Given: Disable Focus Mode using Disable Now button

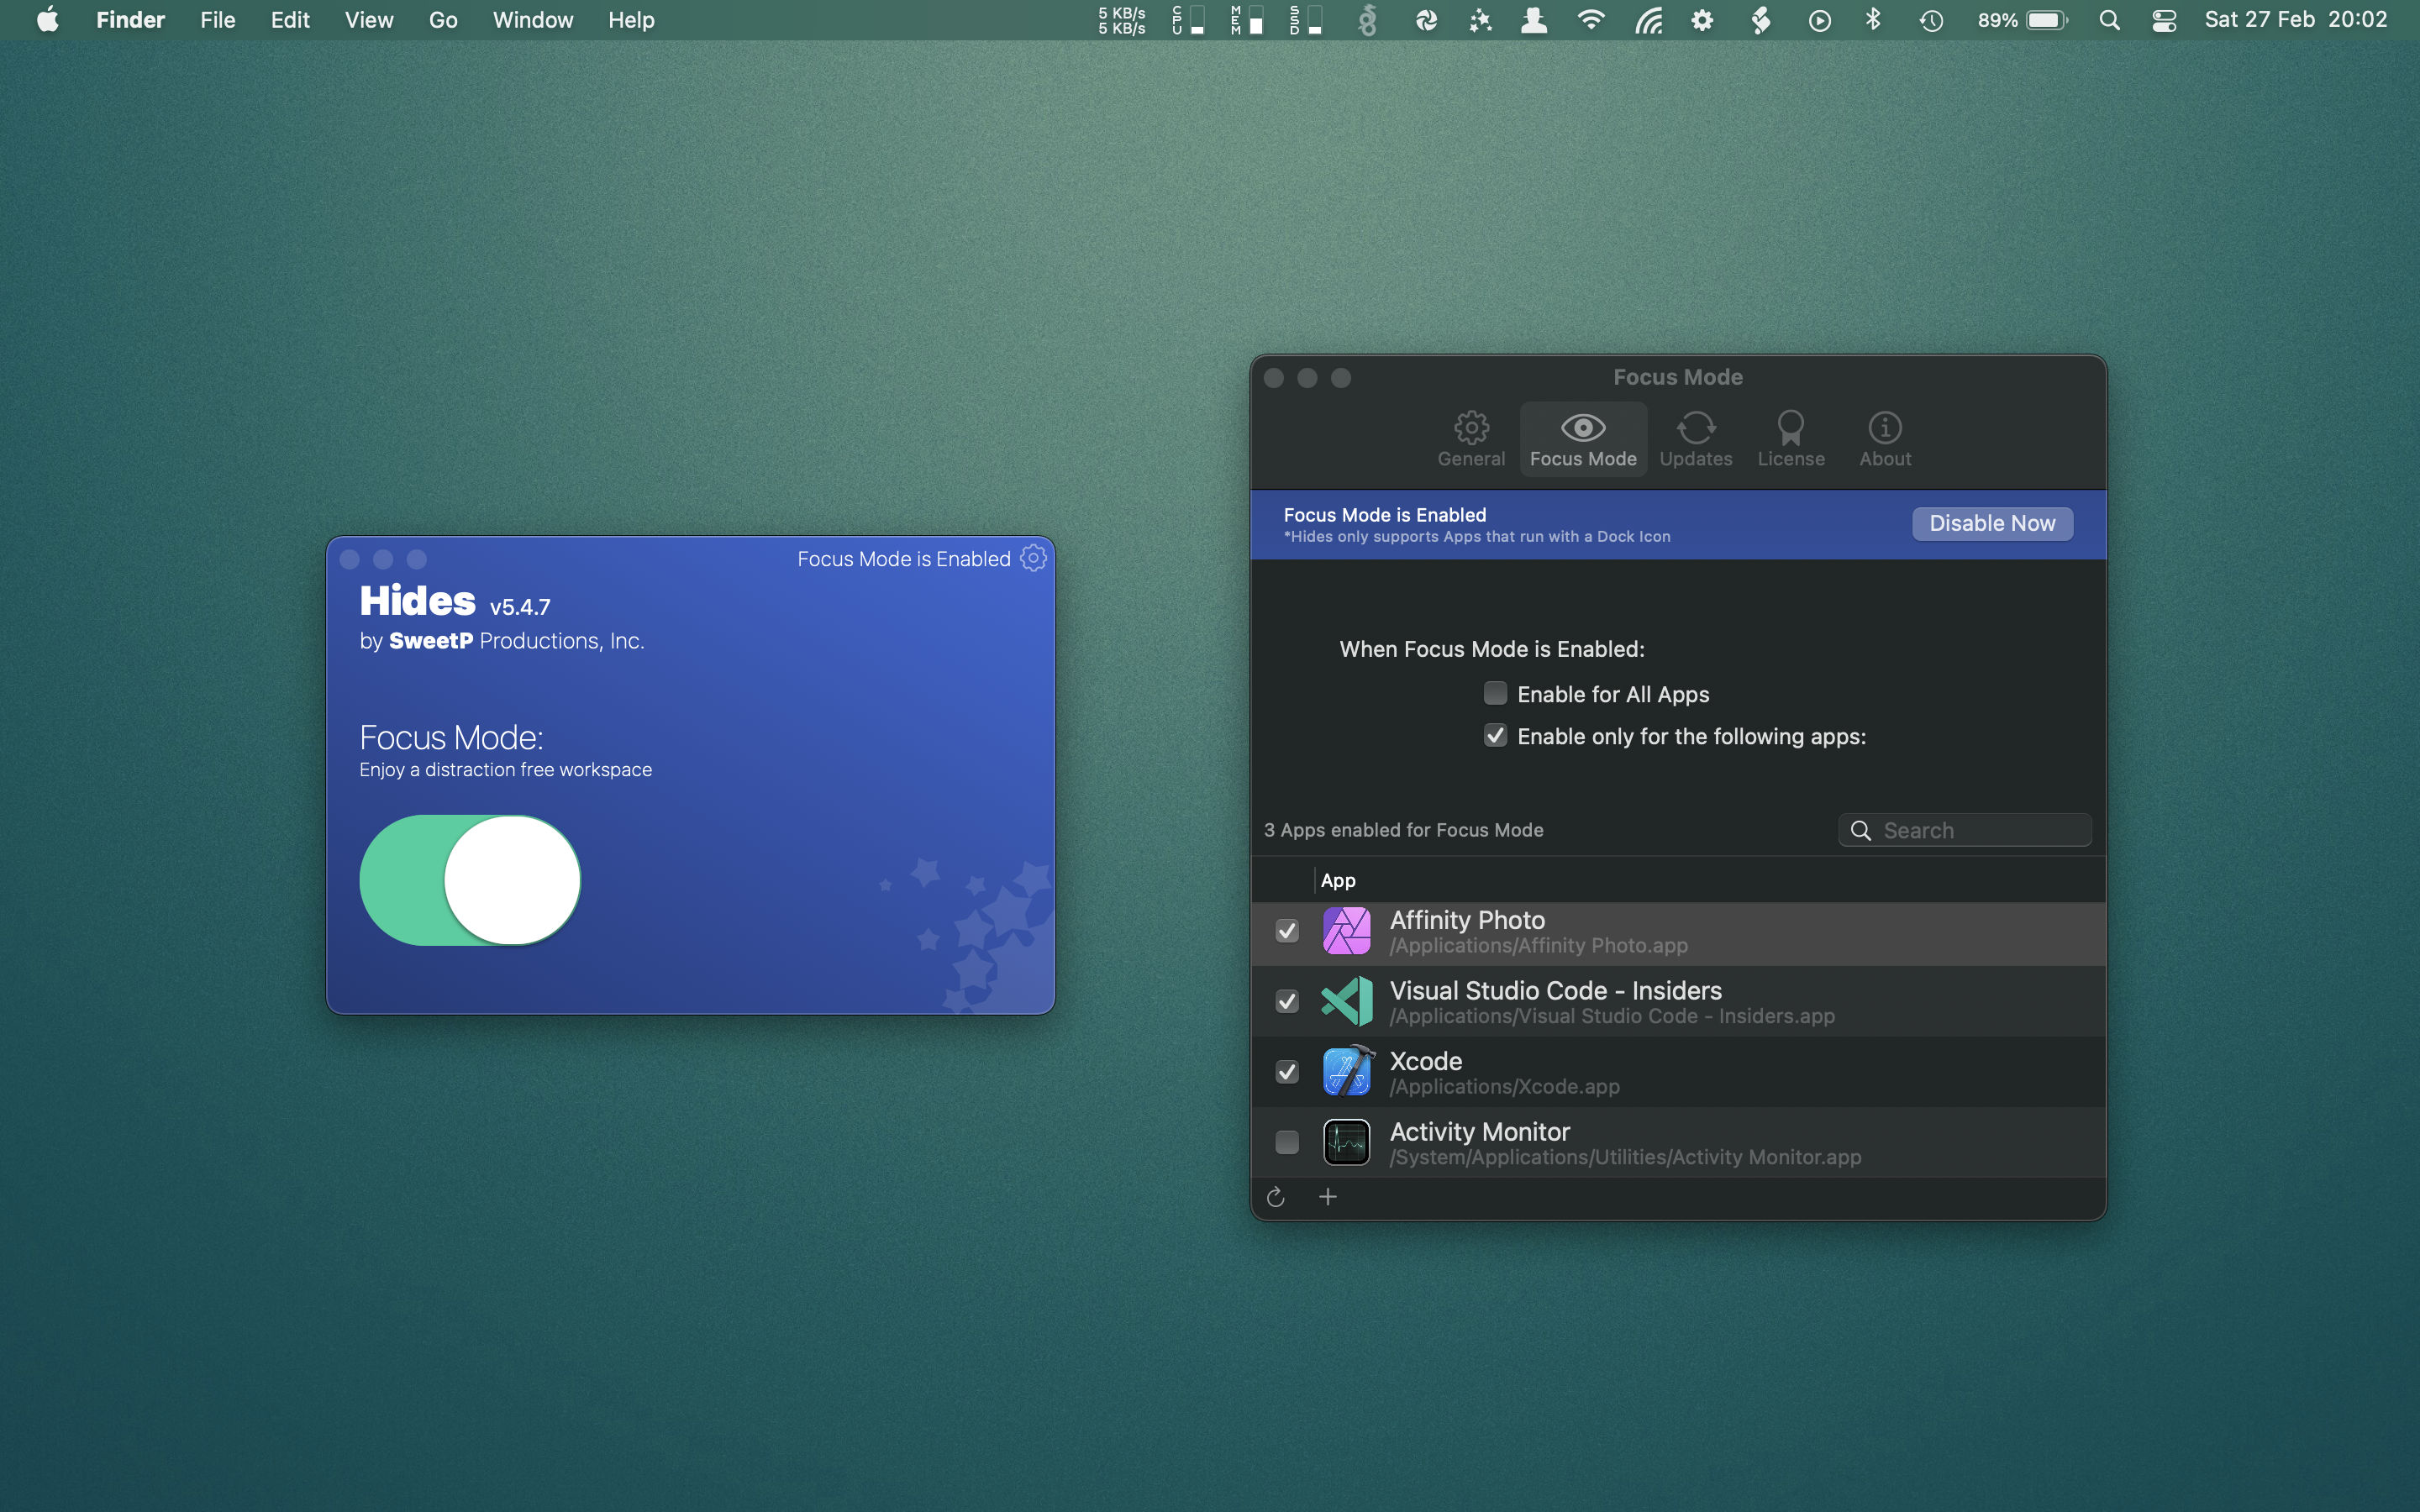Looking at the screenshot, I should pos(1993,522).
